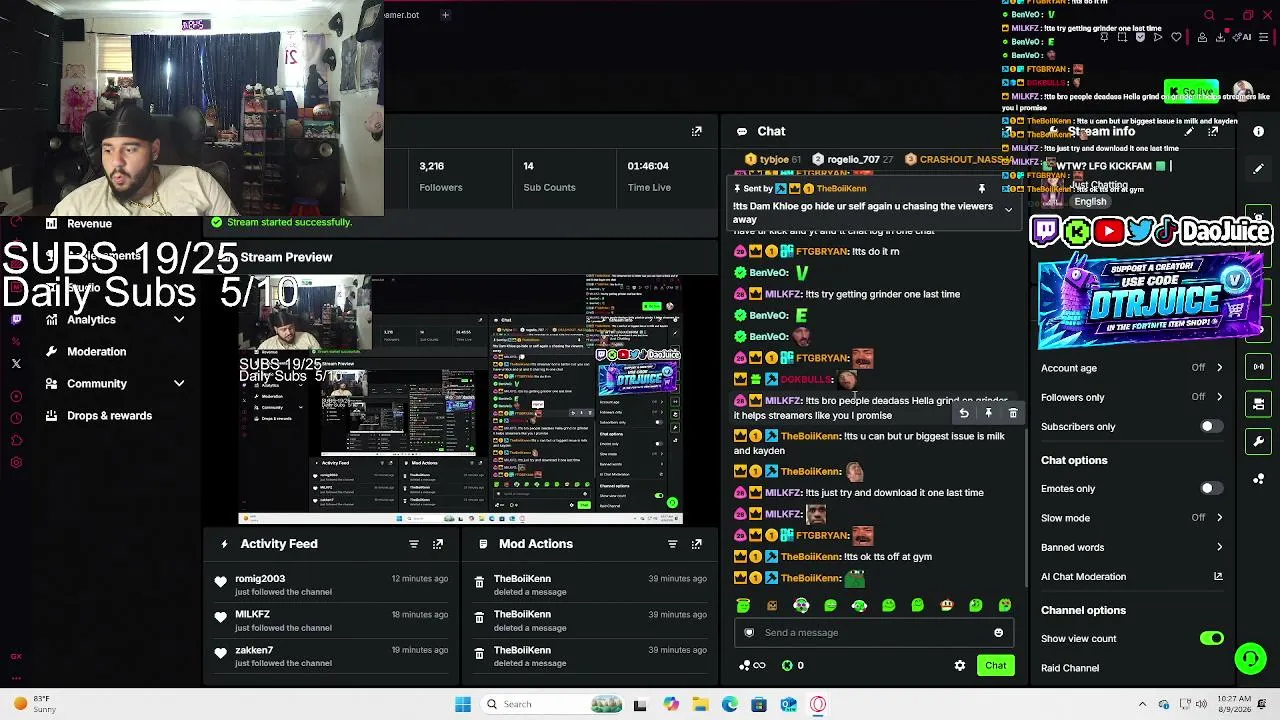This screenshot has width=1280, height=720.
Task: Filter the Mod Actions list
Action: 672,544
